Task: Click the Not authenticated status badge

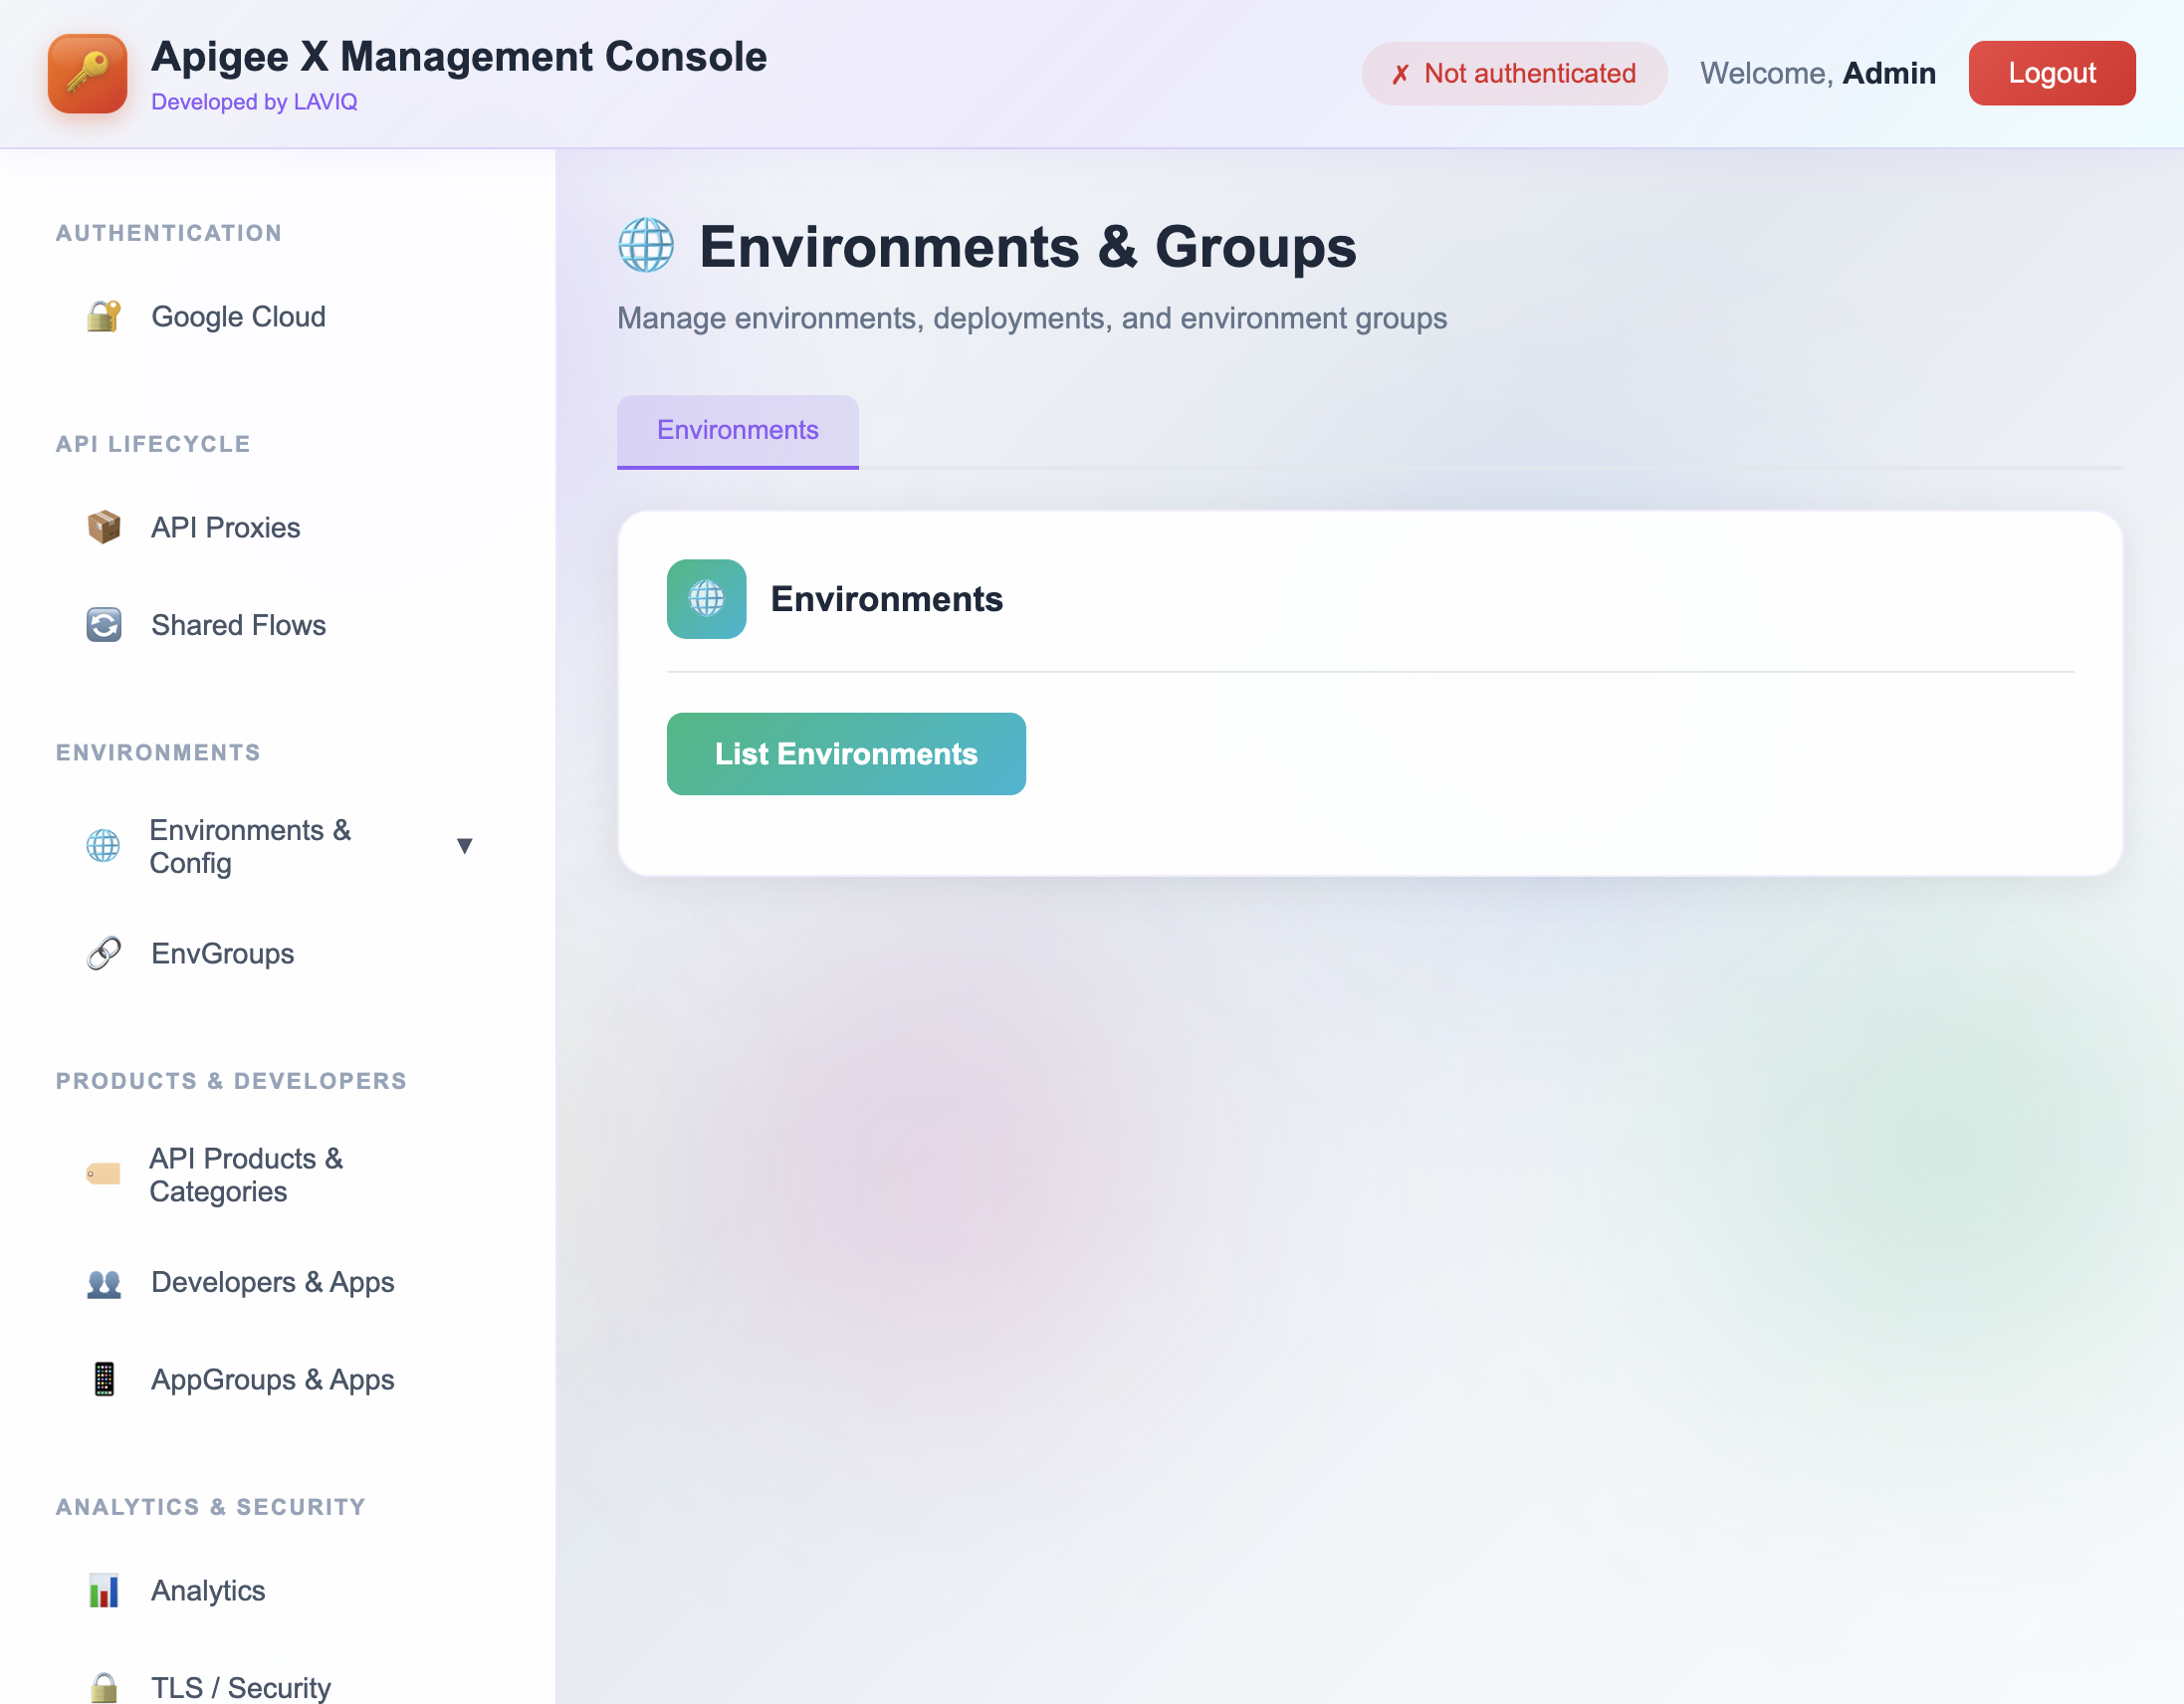Action: [x=1513, y=73]
